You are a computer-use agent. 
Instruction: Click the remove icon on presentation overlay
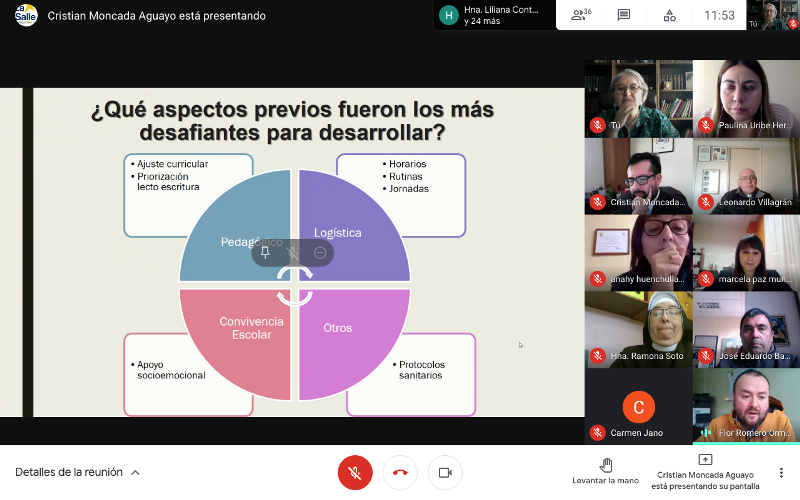[x=320, y=253]
